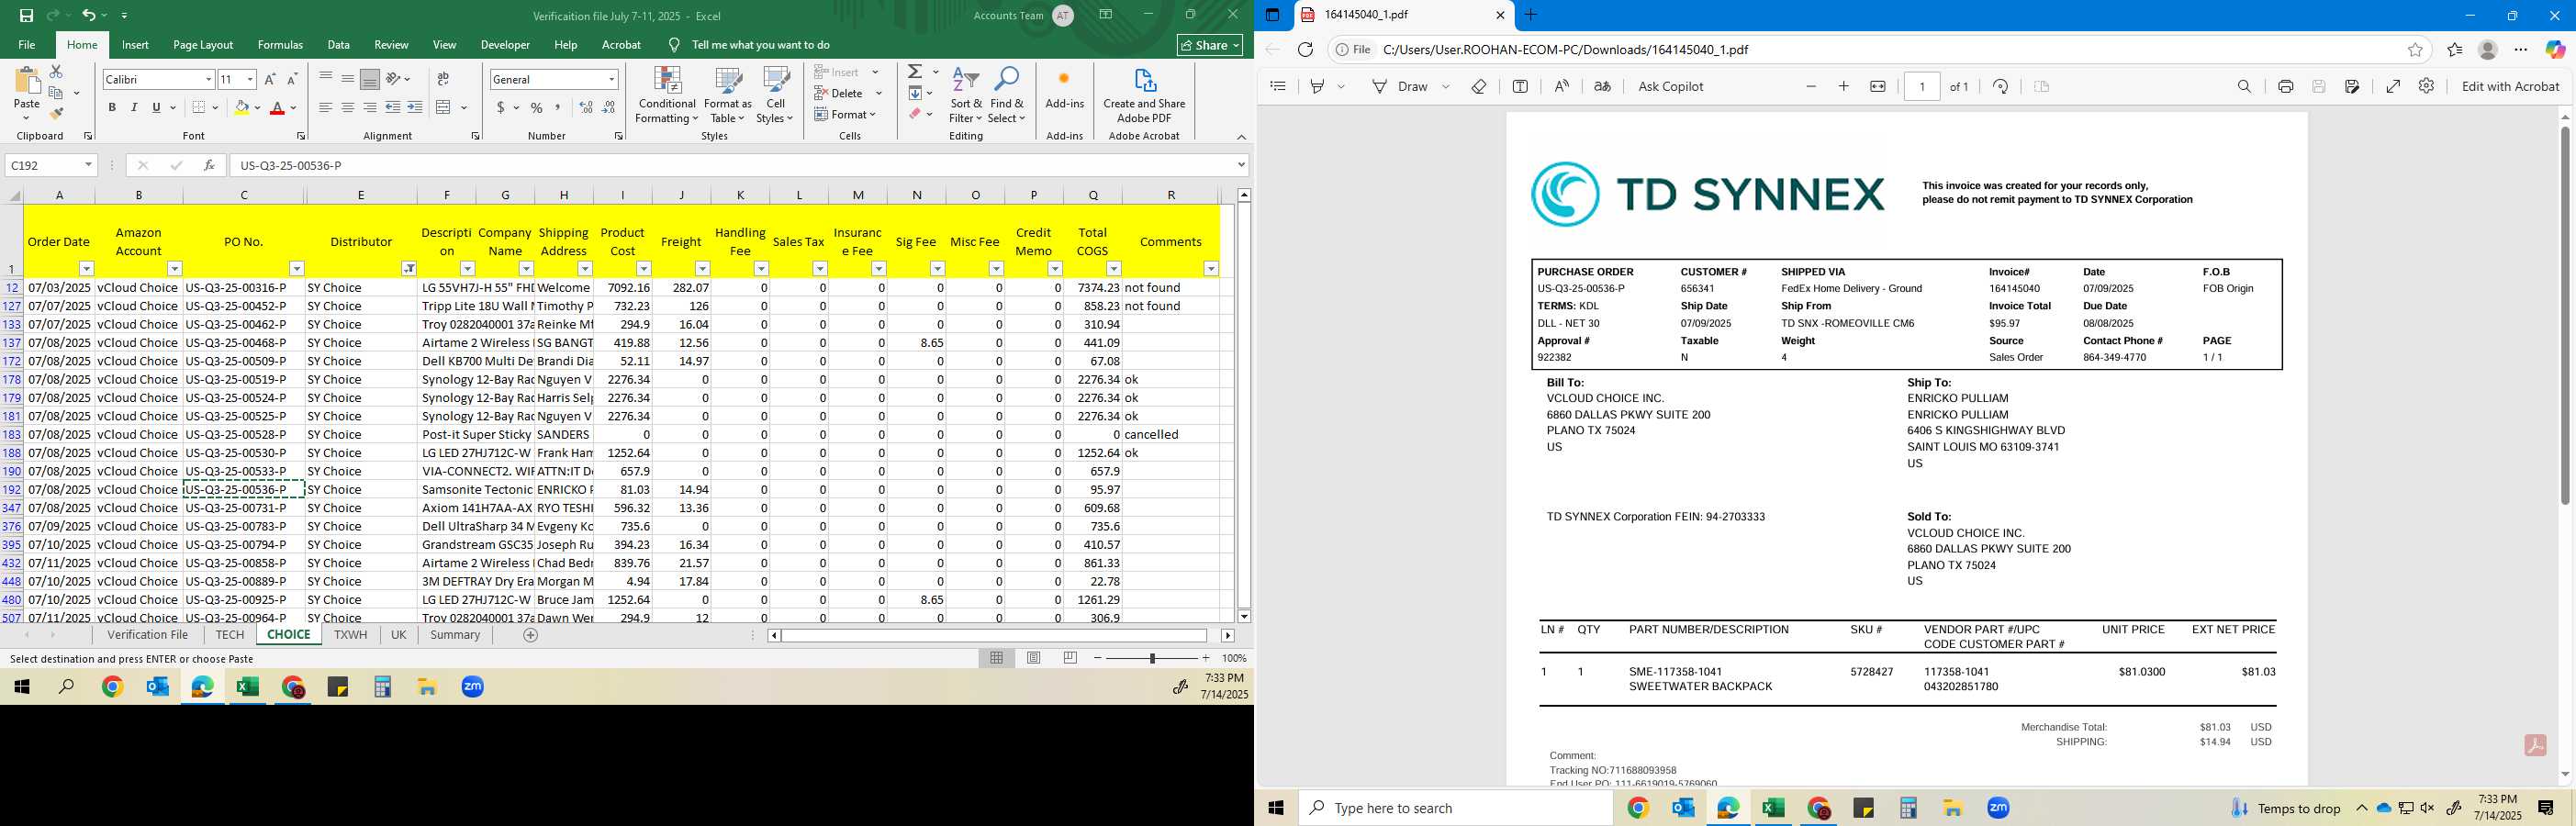Click Fit to width icon in PDF toolbar

[1878, 86]
